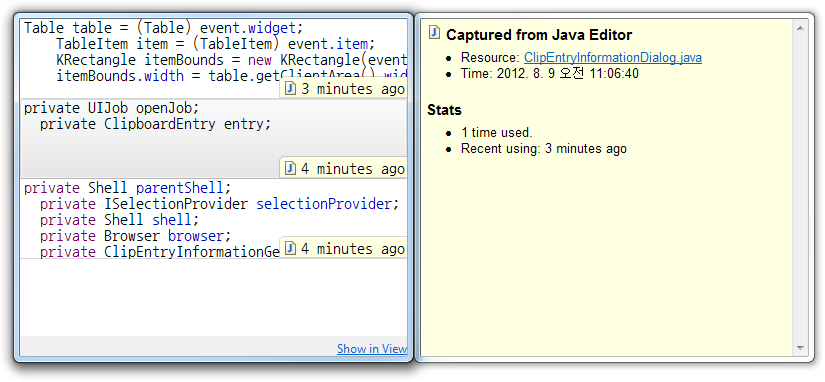Click the '1 time used.' stat line
The width and height of the screenshot is (825, 382).
(497, 133)
